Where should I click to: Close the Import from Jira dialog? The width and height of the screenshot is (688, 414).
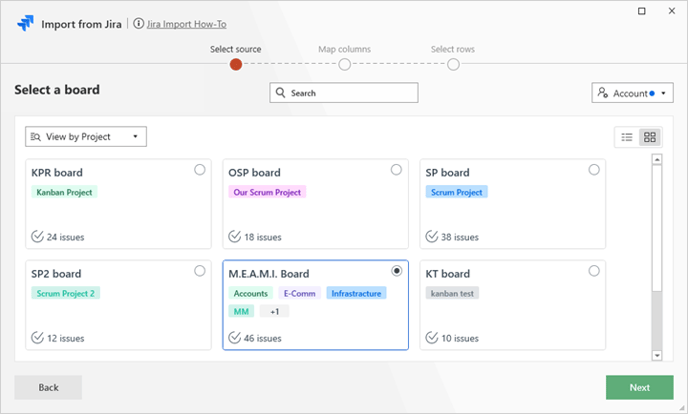[x=672, y=11]
